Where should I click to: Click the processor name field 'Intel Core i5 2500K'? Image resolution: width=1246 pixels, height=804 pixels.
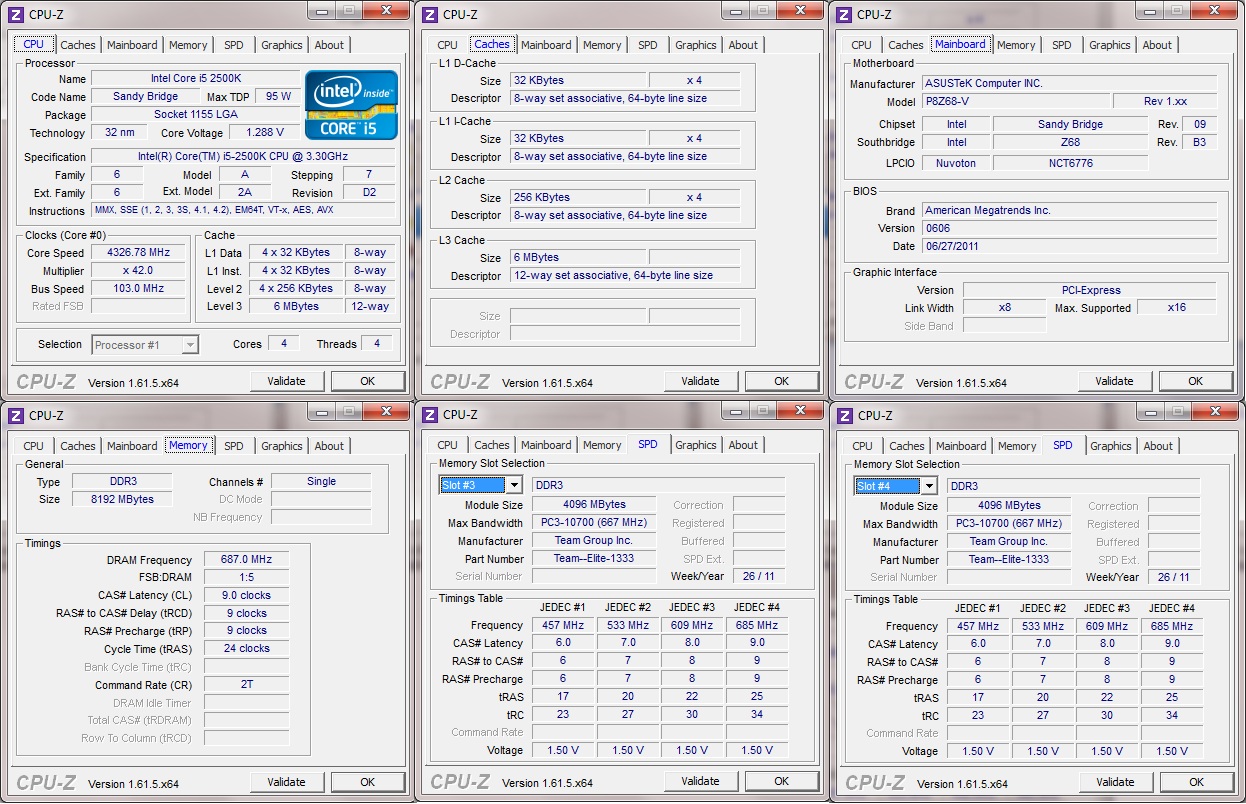click(195, 78)
